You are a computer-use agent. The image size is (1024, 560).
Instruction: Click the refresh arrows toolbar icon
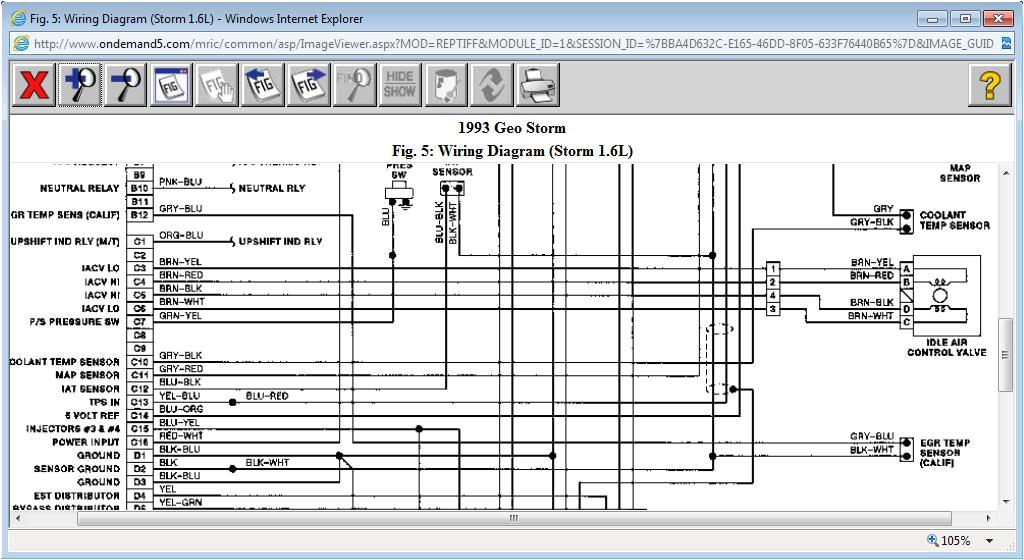(x=492, y=85)
